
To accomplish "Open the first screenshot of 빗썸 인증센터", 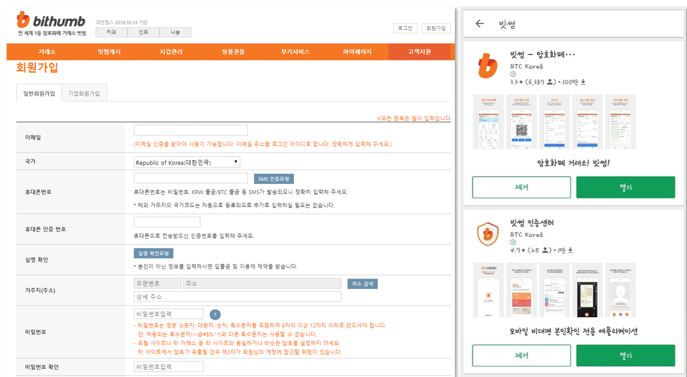I will coord(488,290).
